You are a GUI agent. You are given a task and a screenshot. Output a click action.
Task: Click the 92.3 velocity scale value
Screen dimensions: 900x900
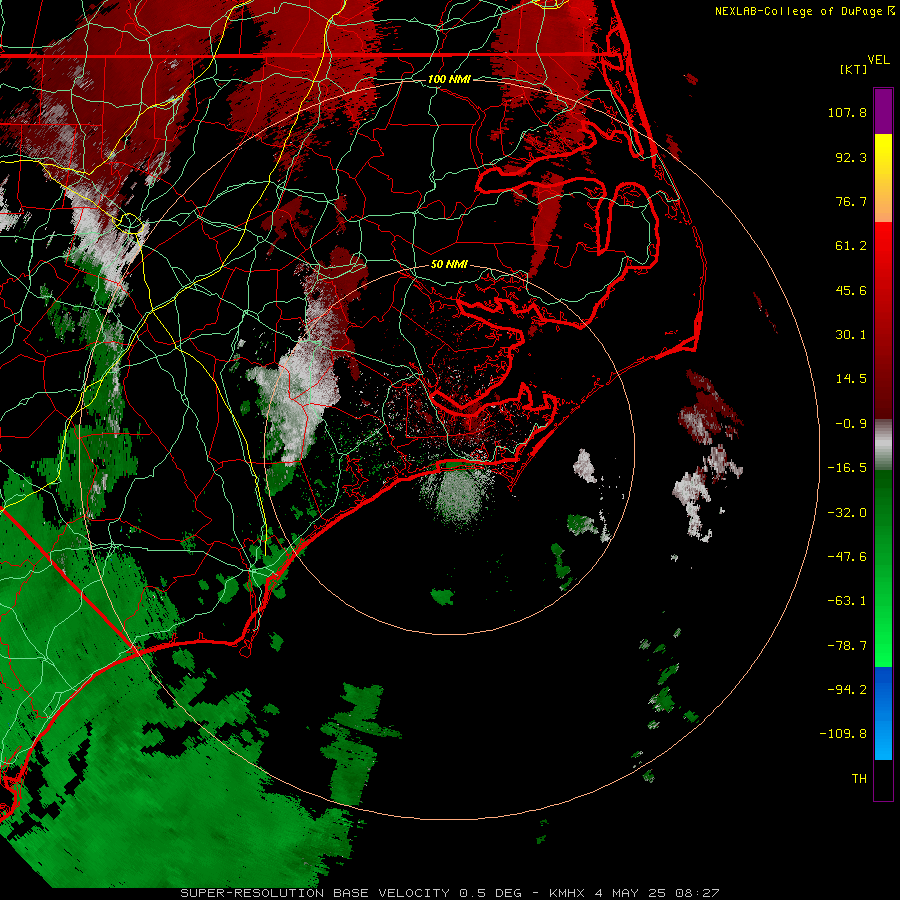851,157
